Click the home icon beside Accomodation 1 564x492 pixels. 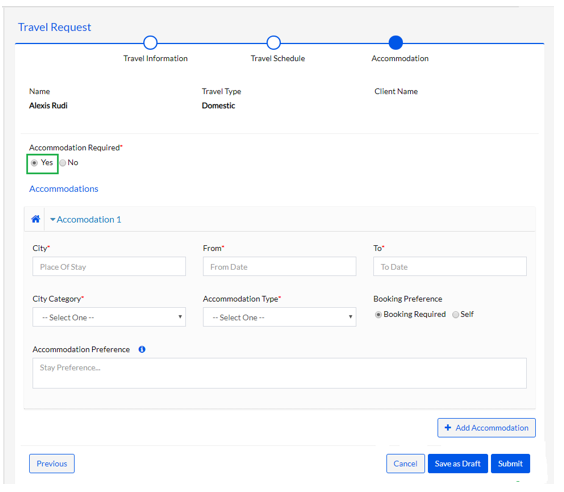[36, 219]
